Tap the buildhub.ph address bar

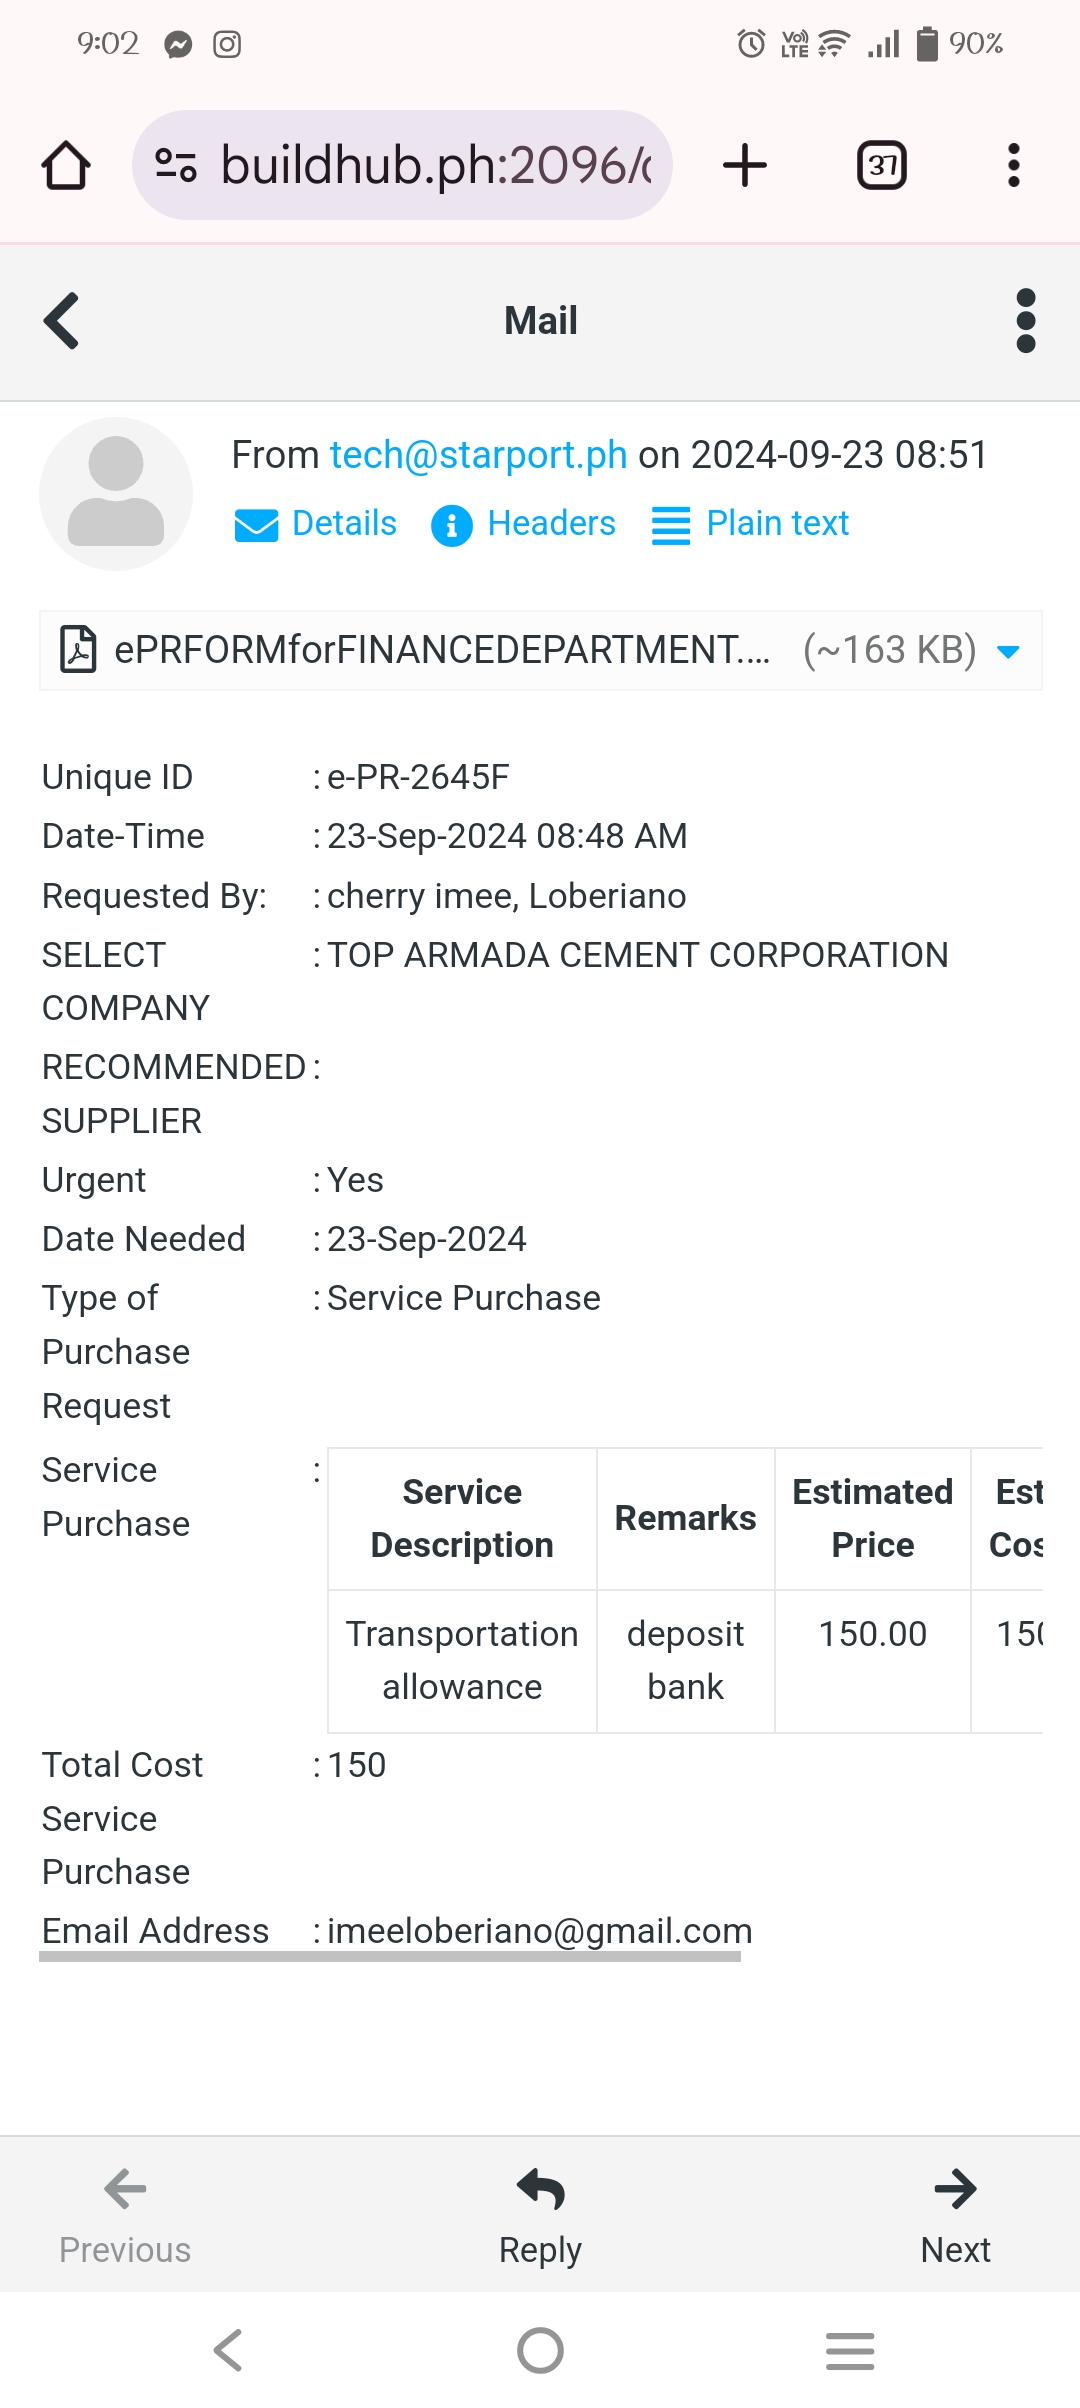tap(435, 165)
